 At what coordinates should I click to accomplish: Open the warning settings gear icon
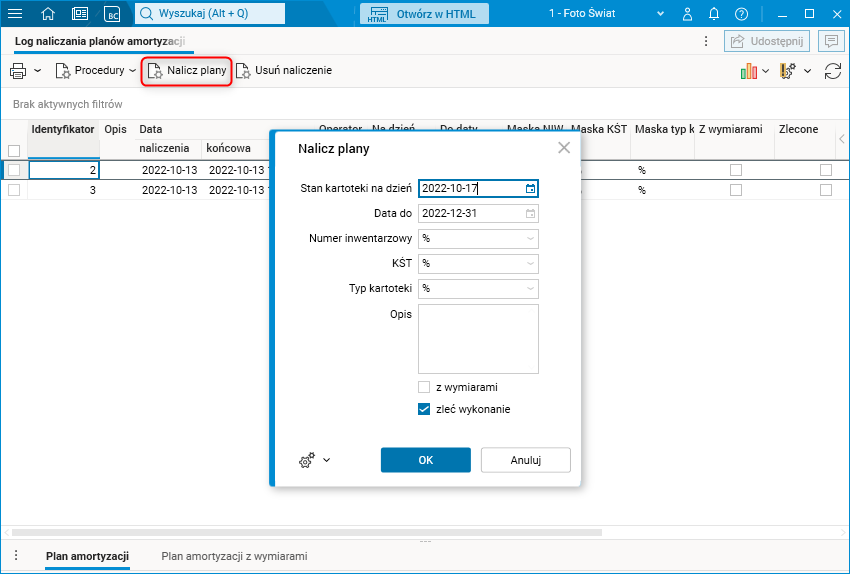(788, 70)
